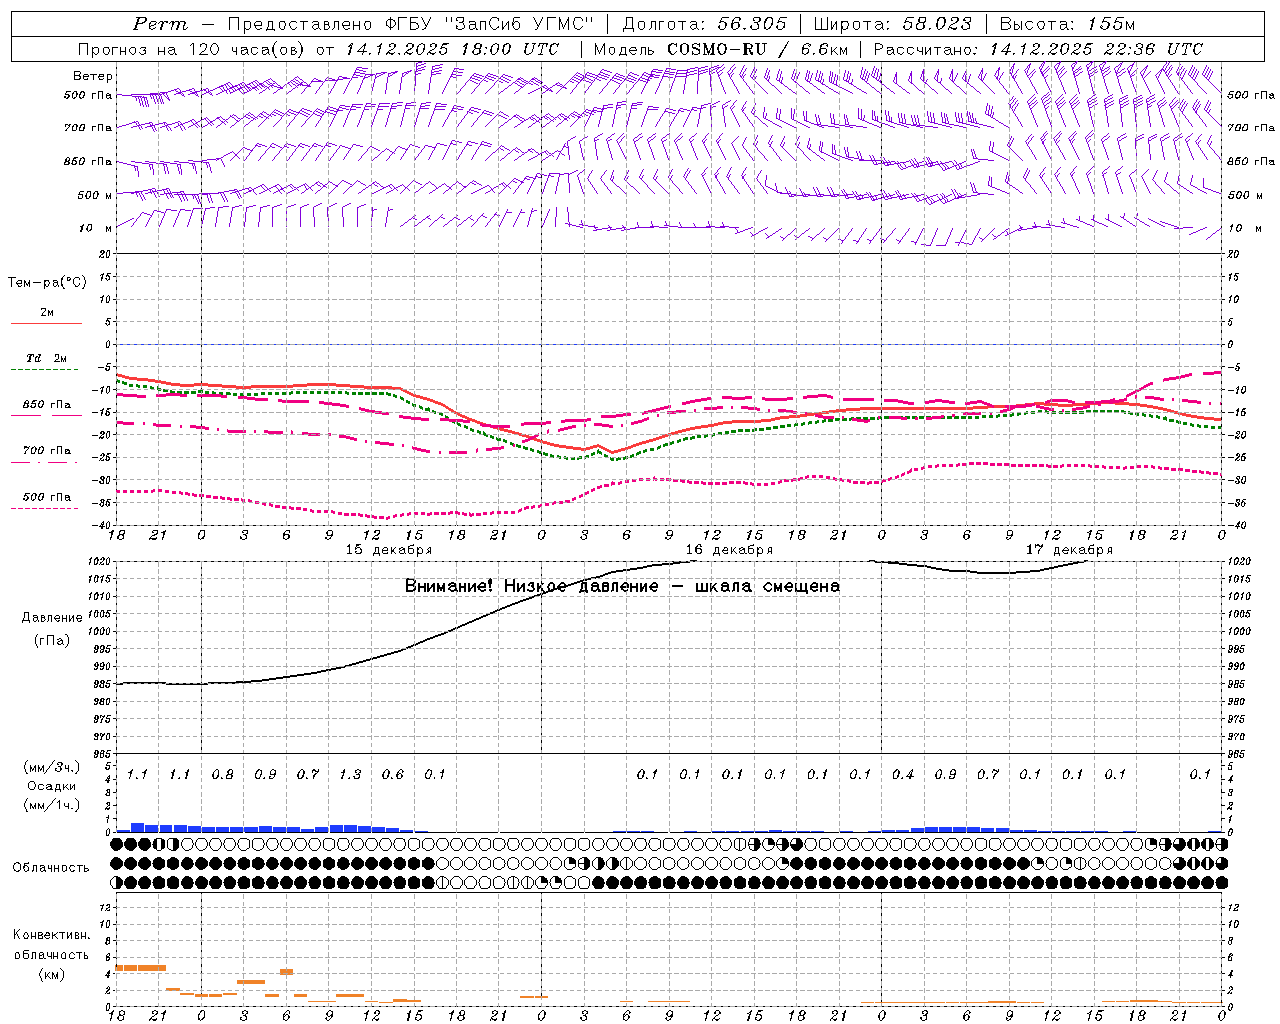This screenshot has width=1280, height=1024.
Task: Click 'Прогноз на 120 часа(ов)' forecast text
Action: (x=193, y=49)
